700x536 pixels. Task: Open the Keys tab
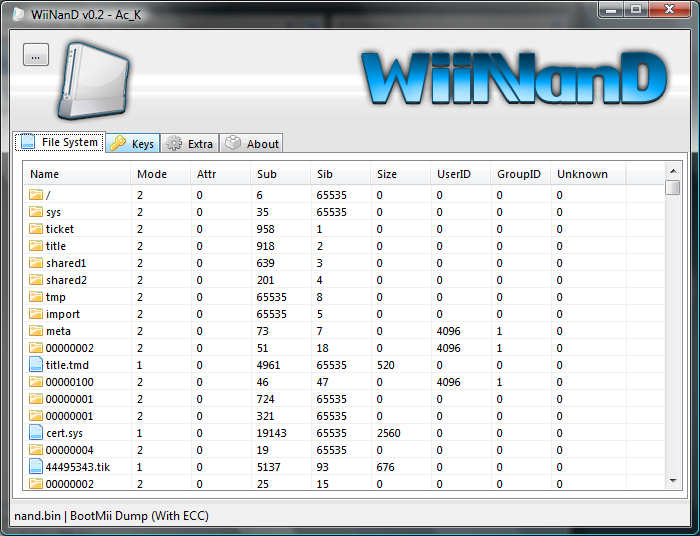(133, 143)
